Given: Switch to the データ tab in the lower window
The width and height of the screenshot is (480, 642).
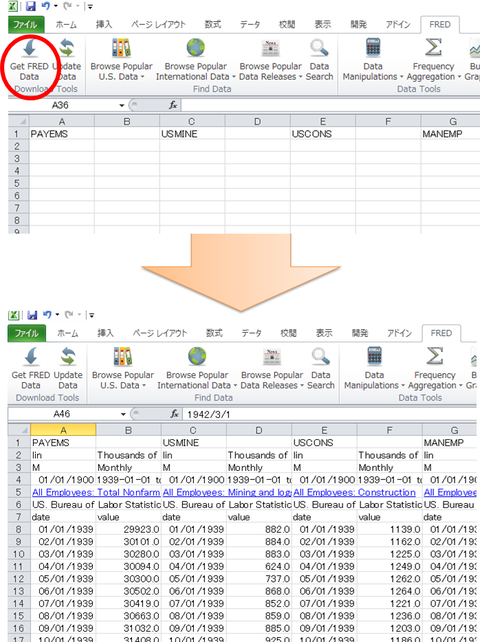Looking at the screenshot, I should click(251, 333).
